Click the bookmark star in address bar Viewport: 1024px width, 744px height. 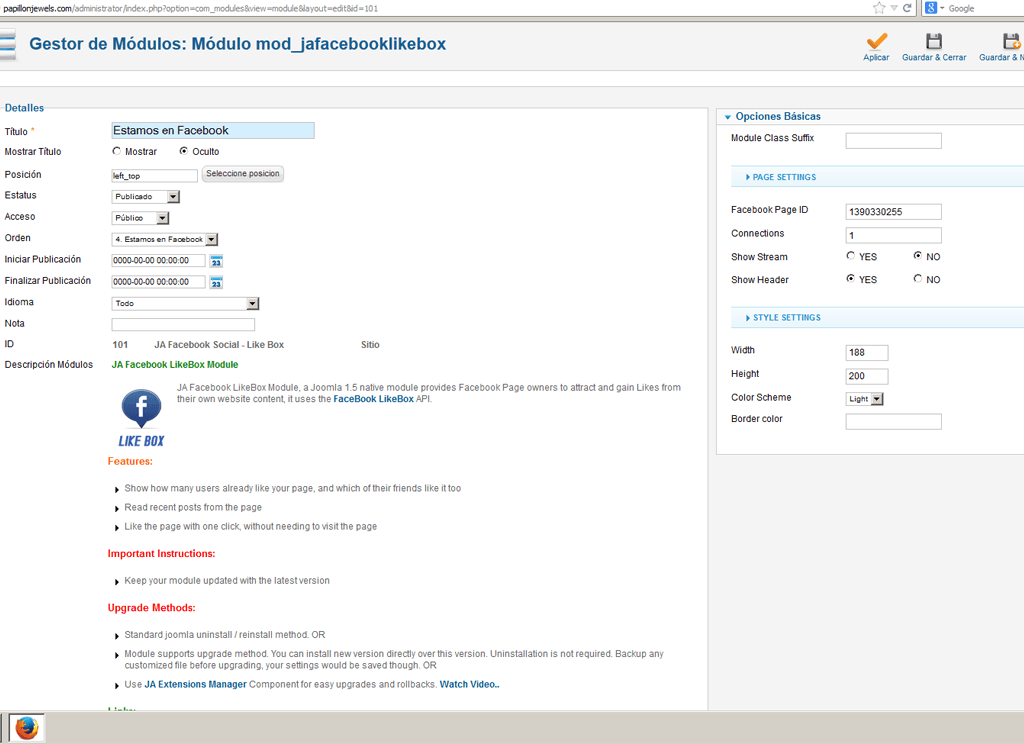tap(879, 8)
